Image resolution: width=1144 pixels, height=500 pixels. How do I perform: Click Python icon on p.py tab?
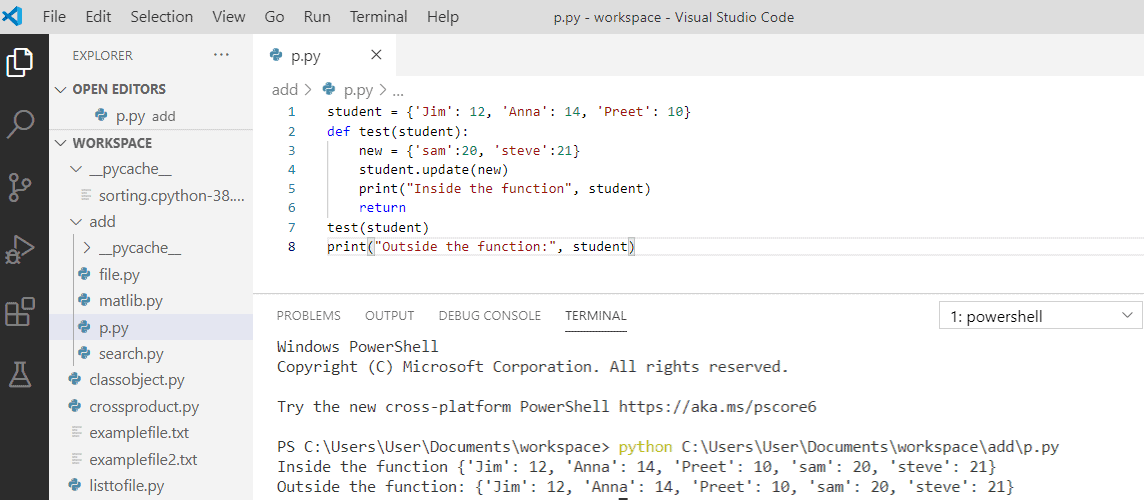(275, 55)
